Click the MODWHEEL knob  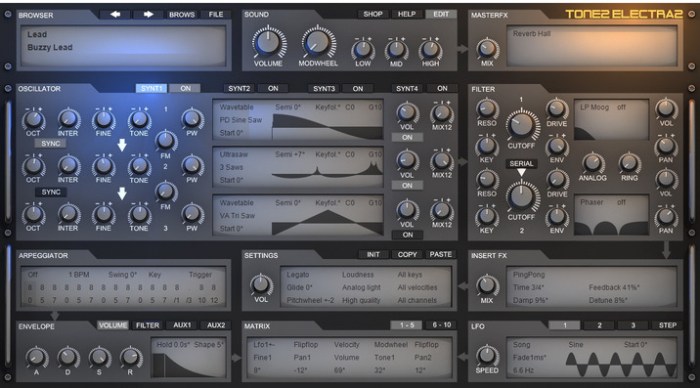tap(317, 43)
